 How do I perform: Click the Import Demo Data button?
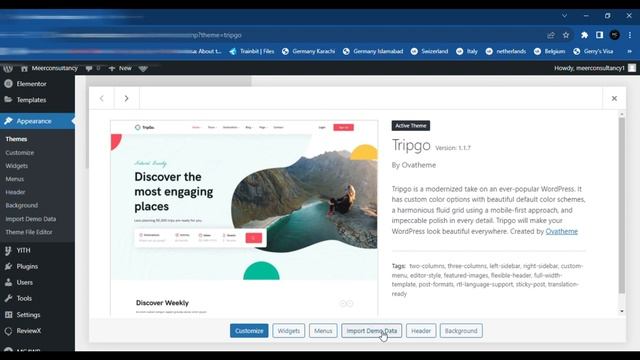click(x=371, y=331)
